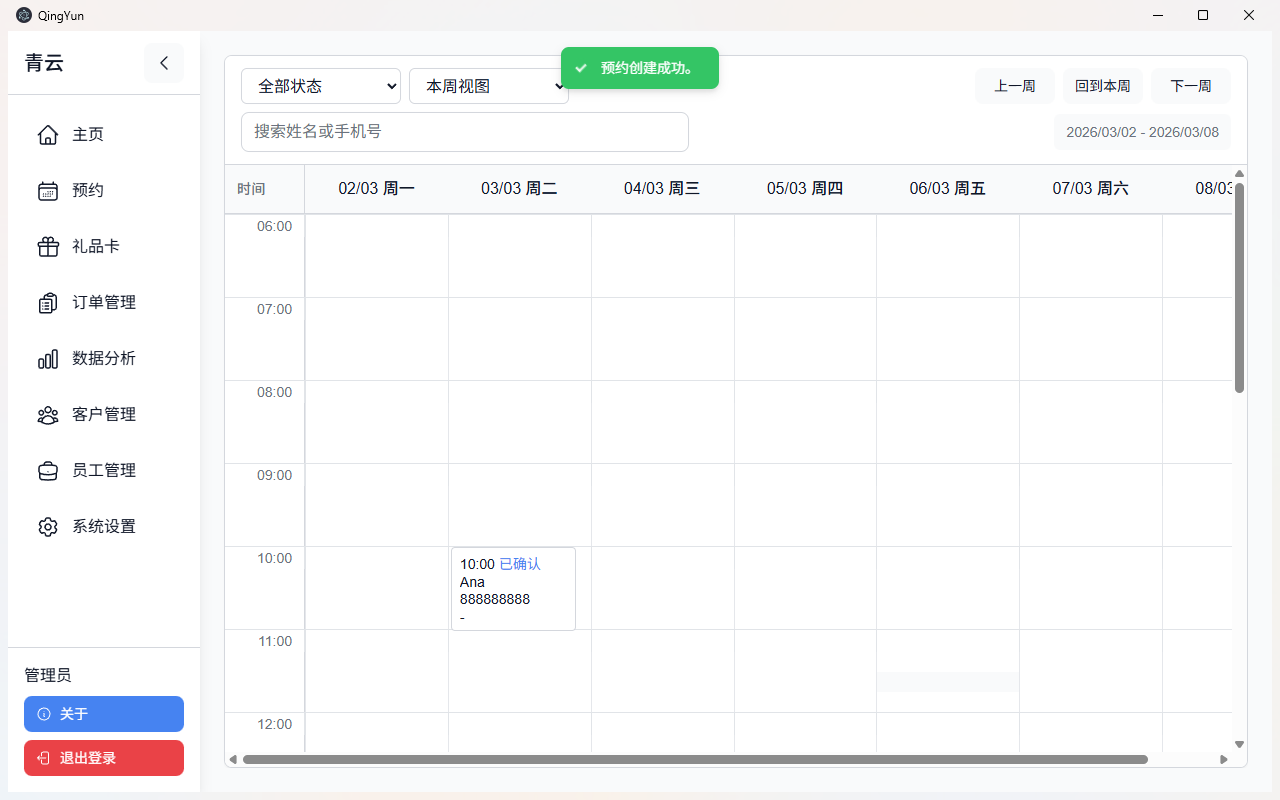Click the QingYun app logo in title bar

coord(24,15)
